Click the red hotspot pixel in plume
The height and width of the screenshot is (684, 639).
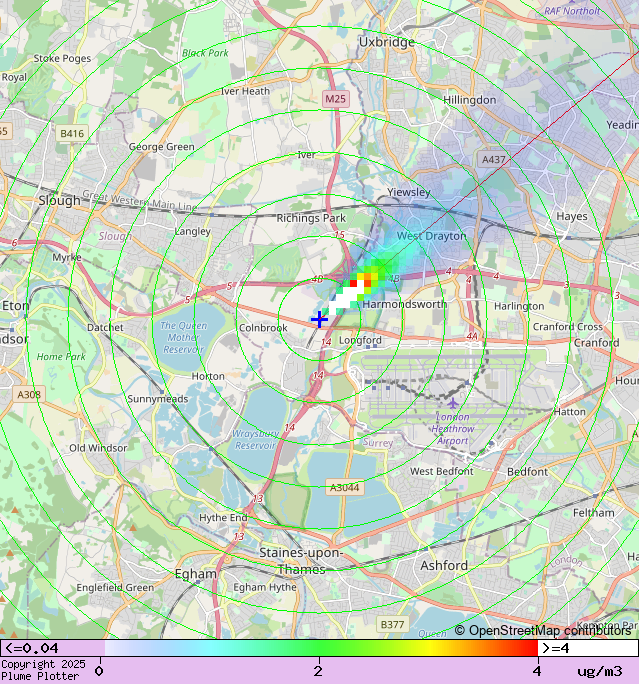coord(353,284)
